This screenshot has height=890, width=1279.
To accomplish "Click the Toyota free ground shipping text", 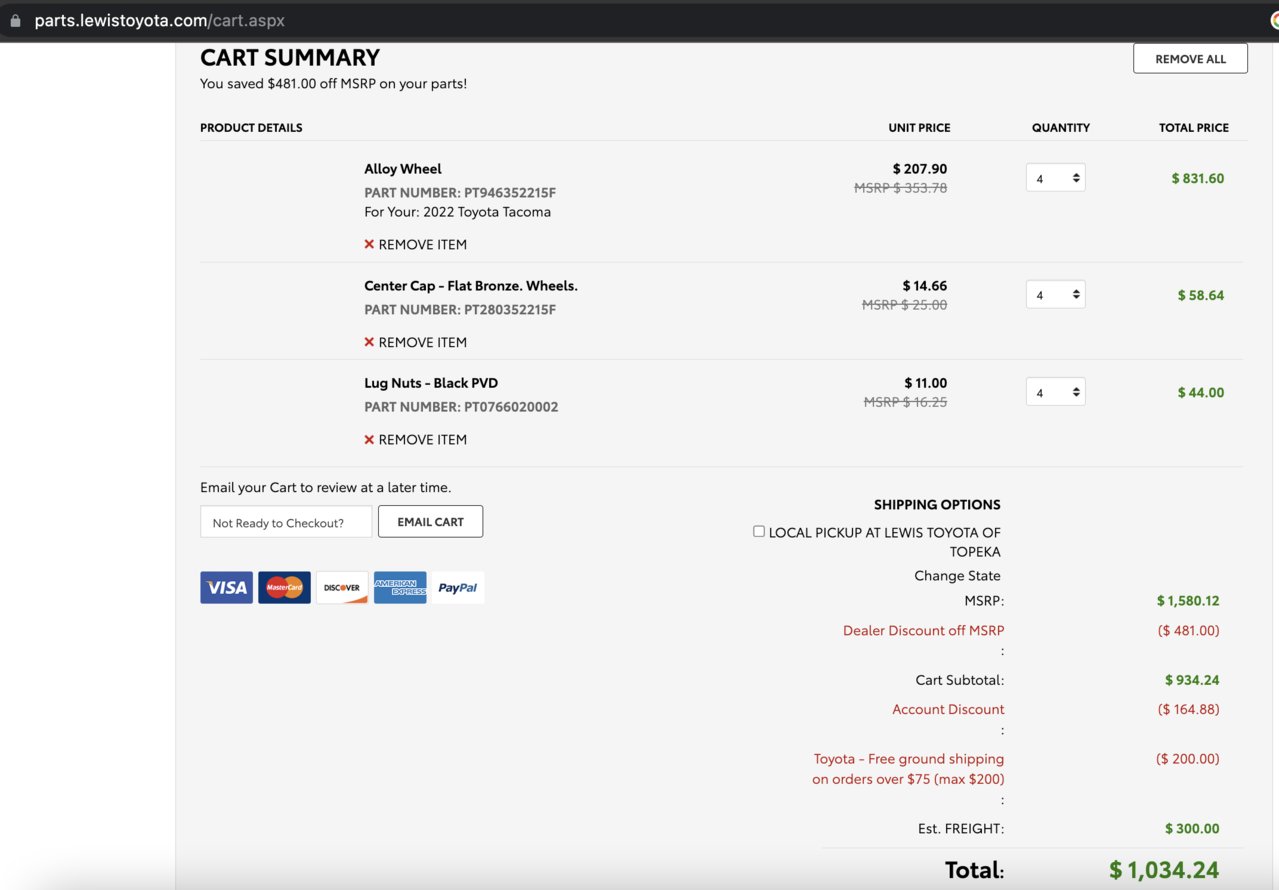I will (908, 769).
